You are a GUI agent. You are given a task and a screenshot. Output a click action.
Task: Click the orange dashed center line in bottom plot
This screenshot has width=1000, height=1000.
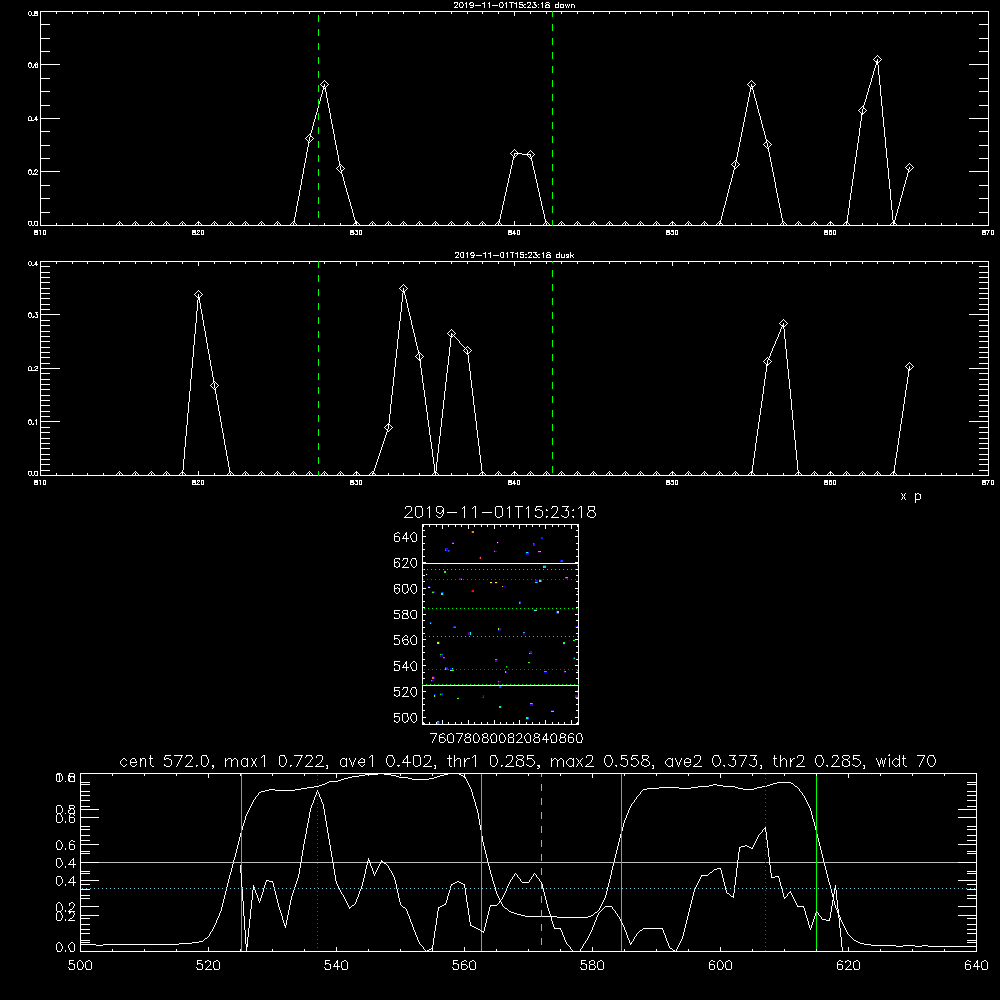coord(541,861)
